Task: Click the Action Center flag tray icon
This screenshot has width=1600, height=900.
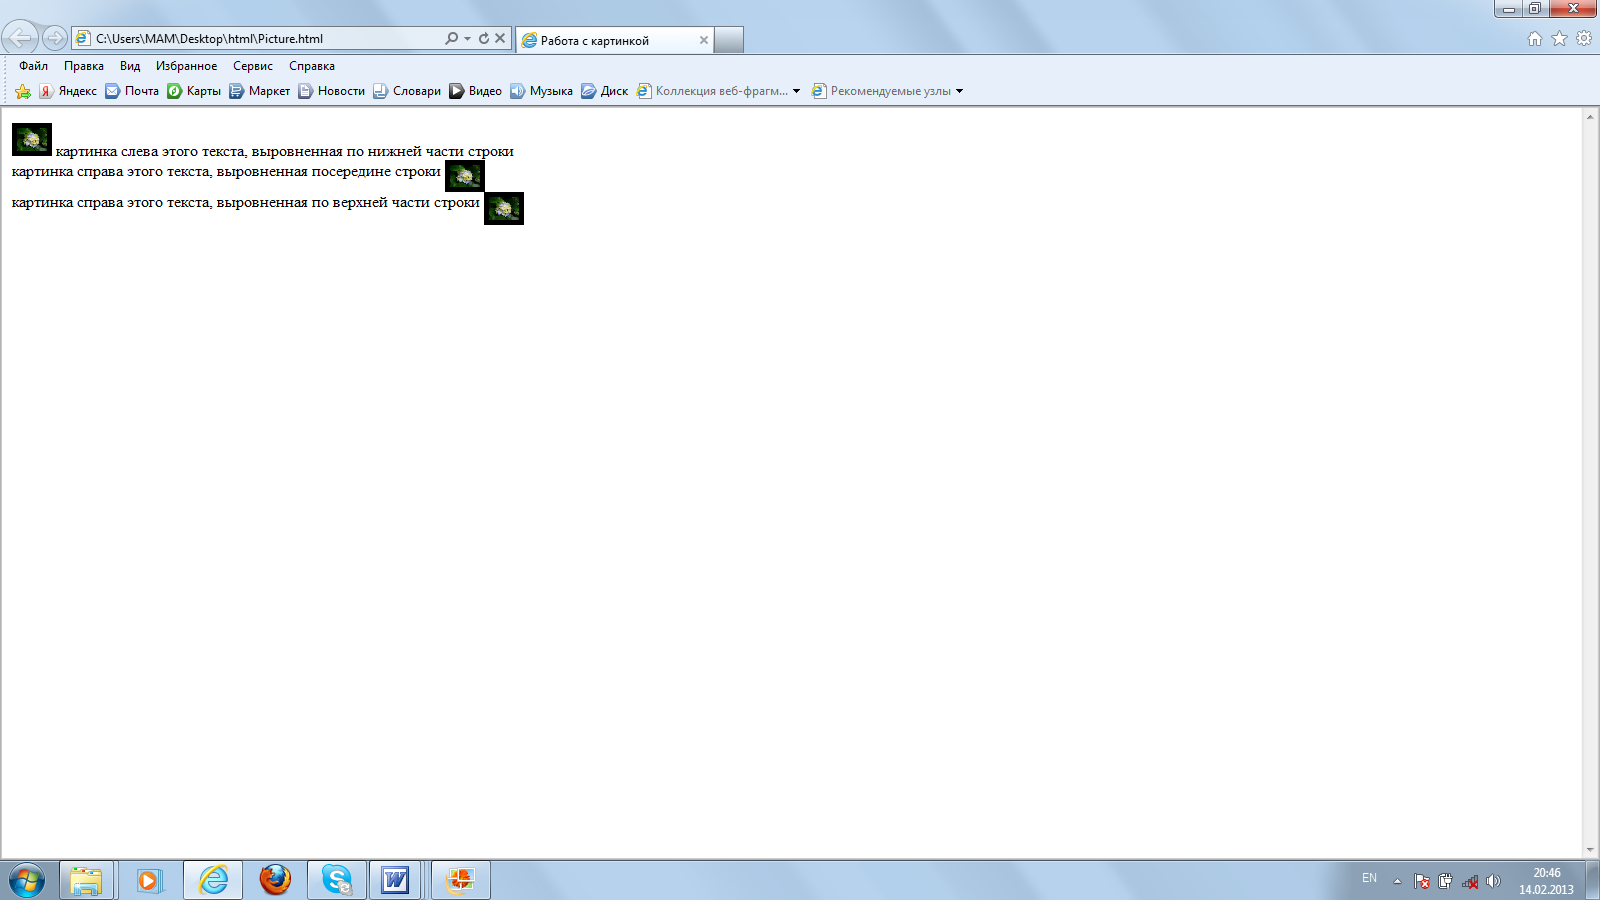Action: (1422, 881)
